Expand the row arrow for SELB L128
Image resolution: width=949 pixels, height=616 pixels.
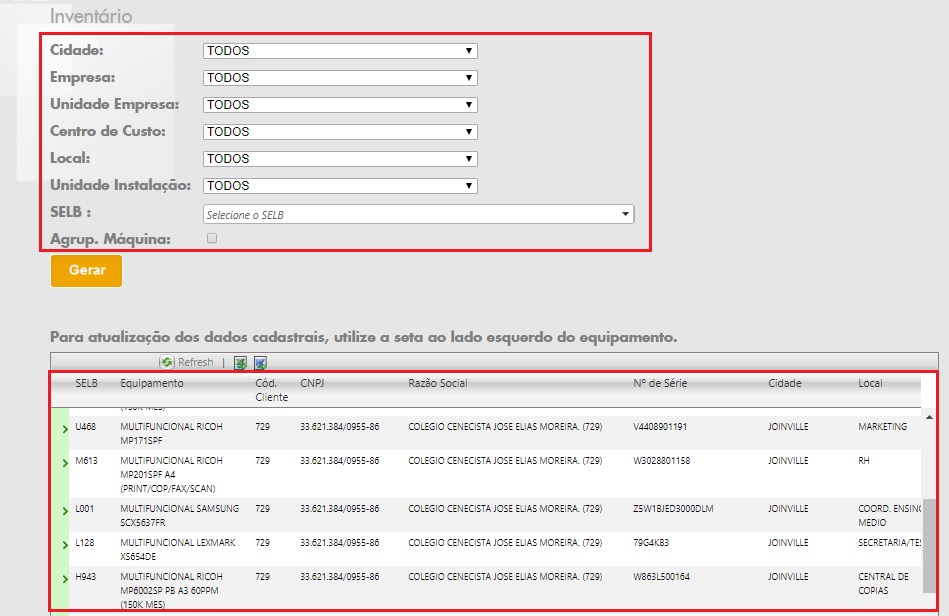[x=65, y=545]
